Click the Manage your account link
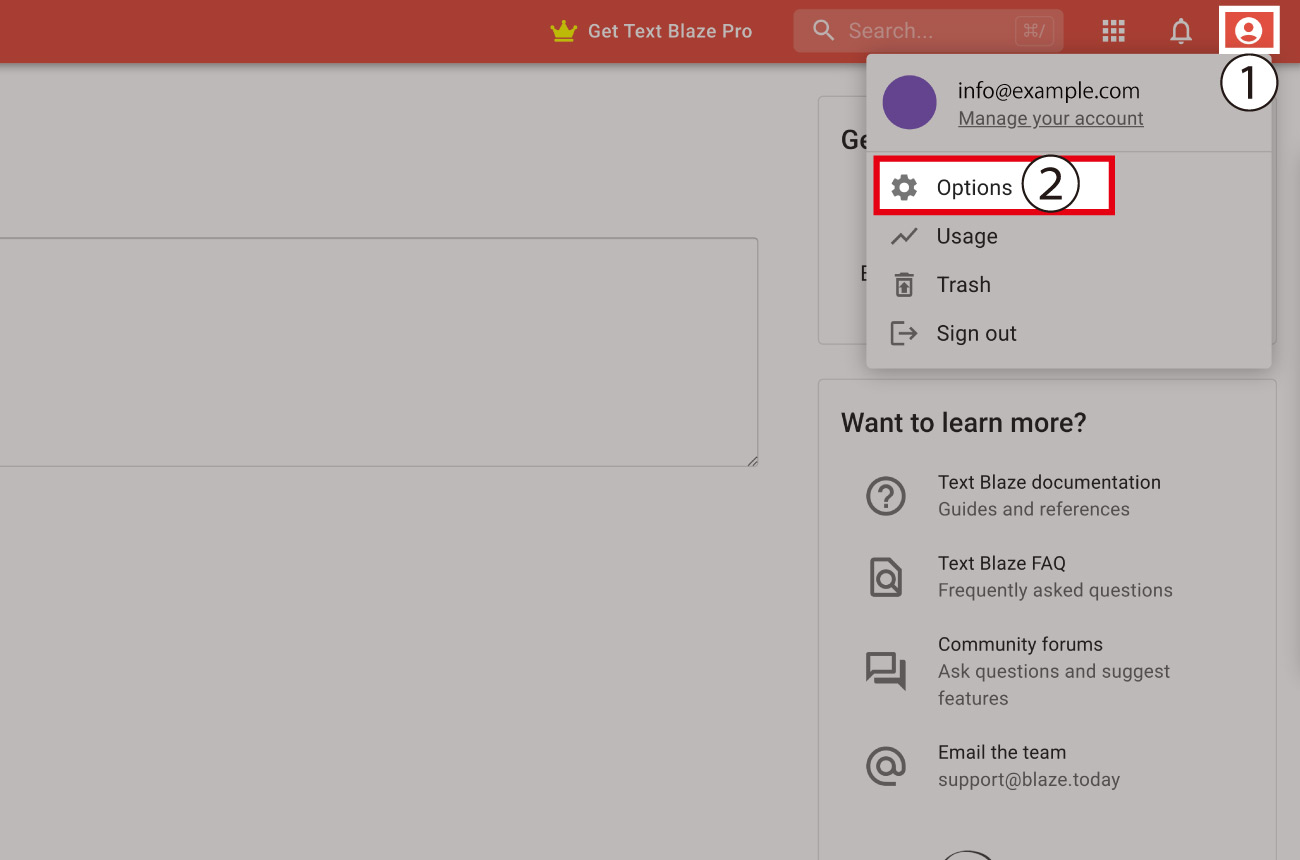This screenshot has height=860, width=1300. (1051, 118)
